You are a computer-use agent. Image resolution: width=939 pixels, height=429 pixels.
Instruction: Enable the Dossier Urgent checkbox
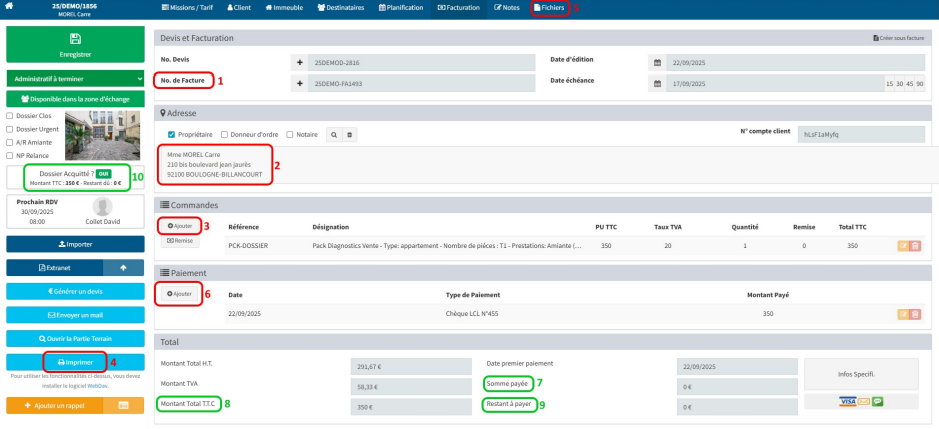(x=10, y=129)
